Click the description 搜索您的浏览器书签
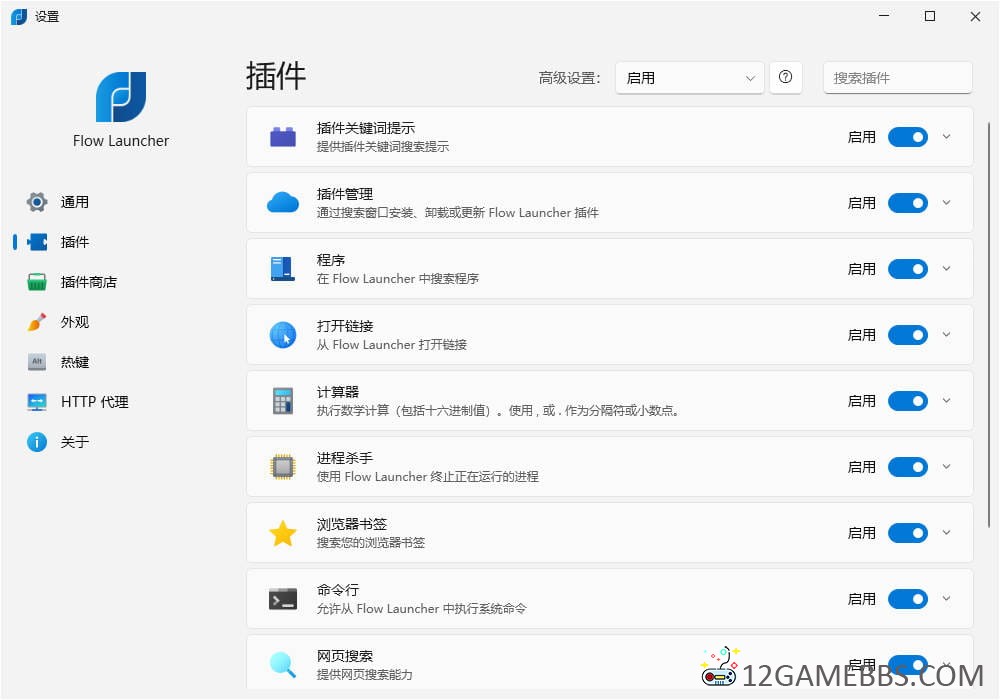This screenshot has width=1000, height=700. 371,543
